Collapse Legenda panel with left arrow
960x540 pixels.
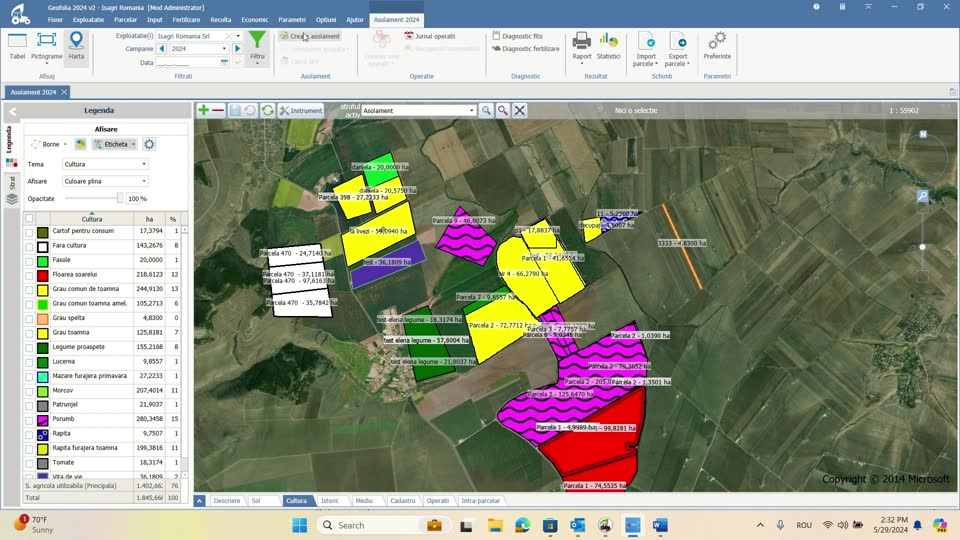click(x=12, y=111)
